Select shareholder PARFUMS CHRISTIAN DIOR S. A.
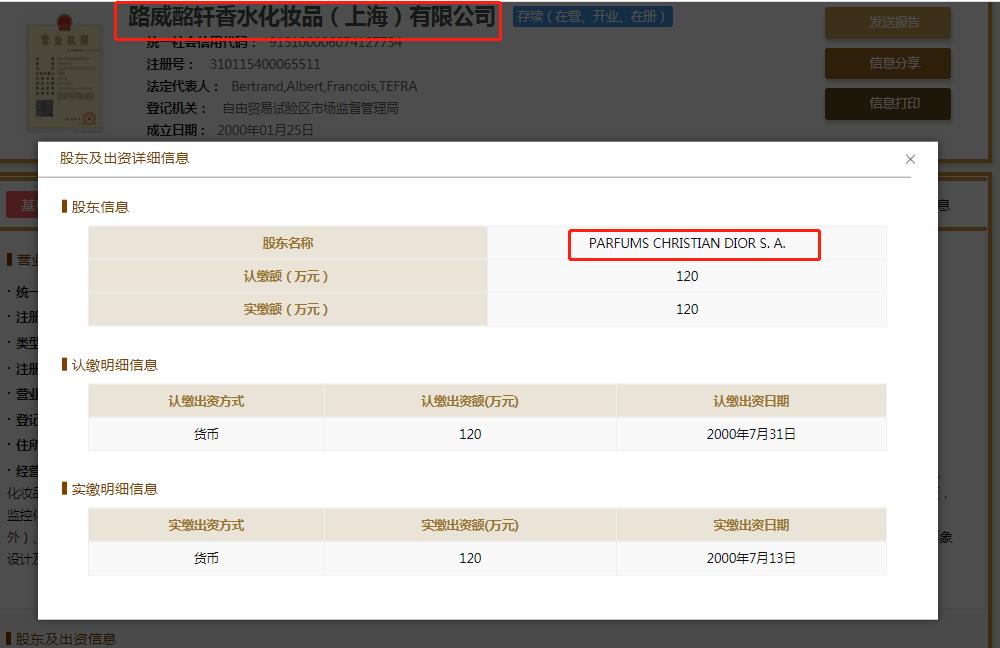 point(687,243)
